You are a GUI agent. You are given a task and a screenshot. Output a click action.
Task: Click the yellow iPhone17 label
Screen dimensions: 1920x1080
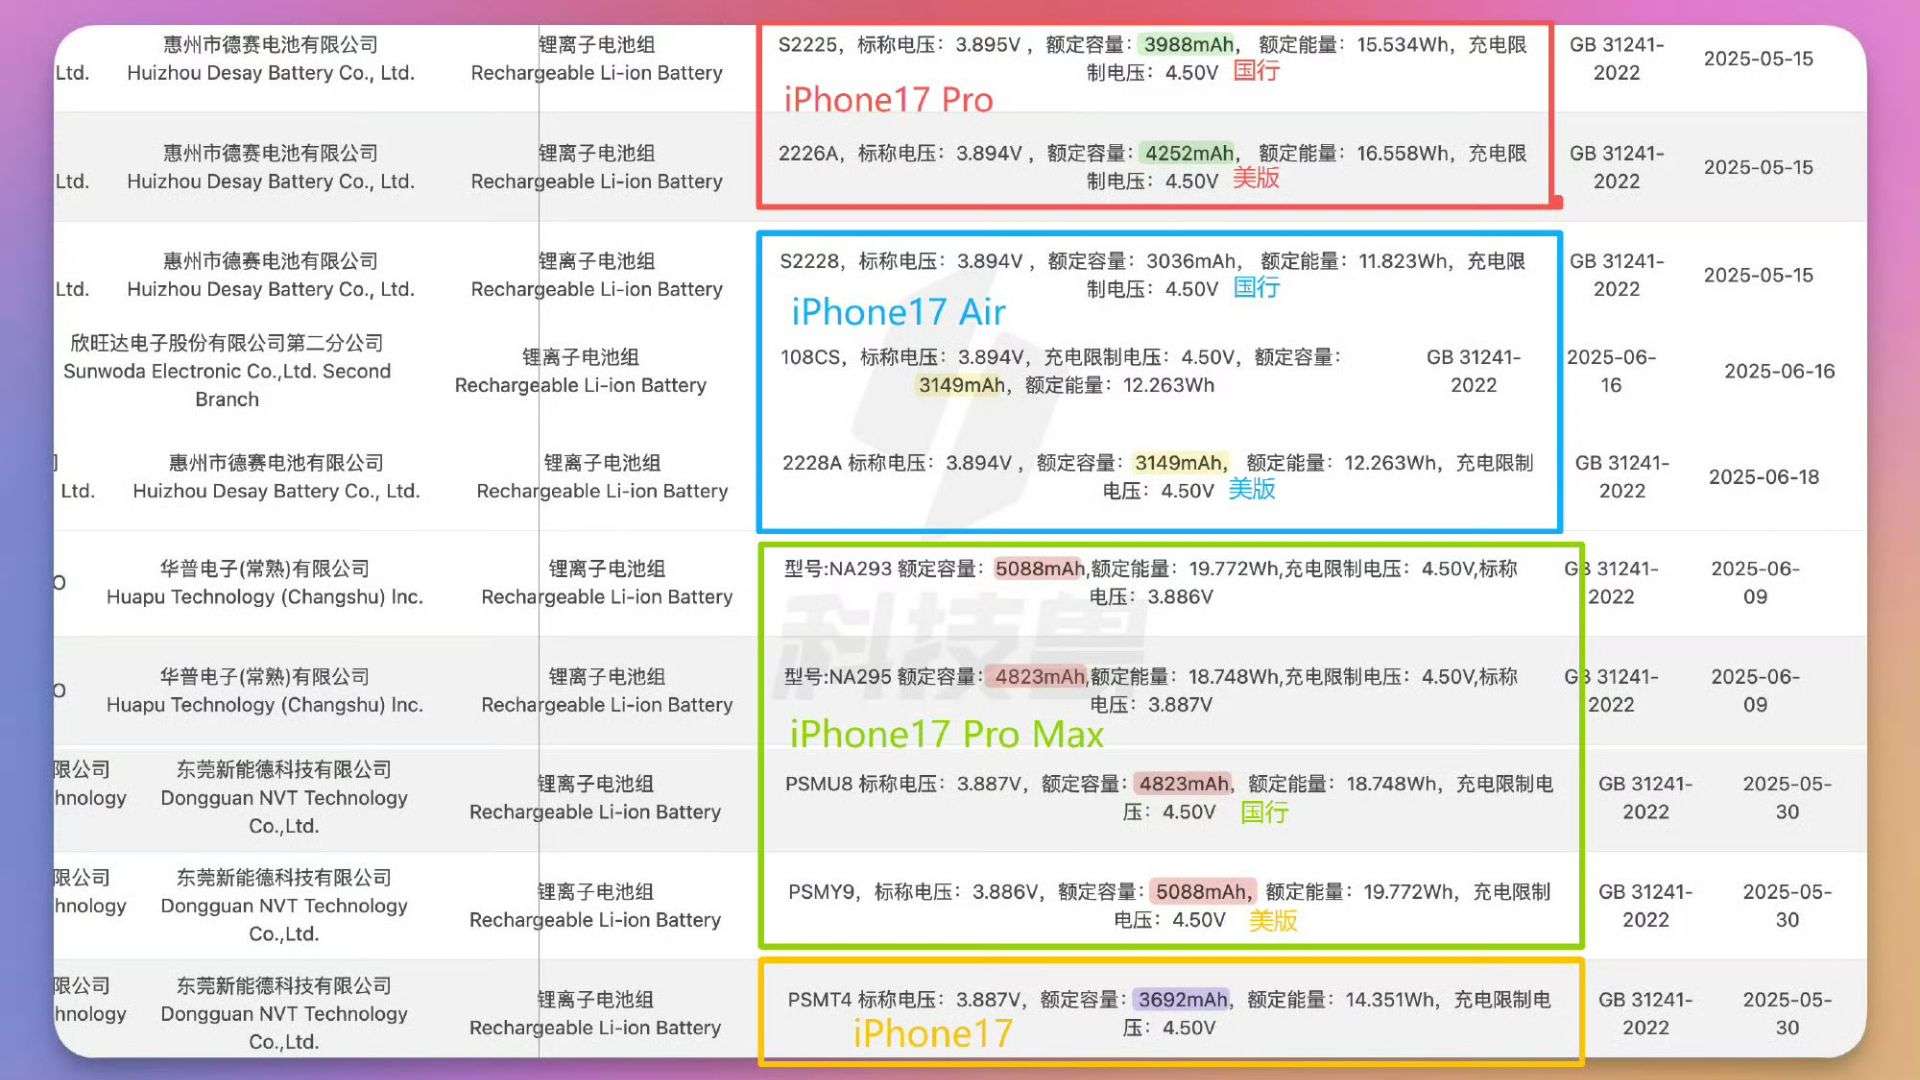[932, 1033]
